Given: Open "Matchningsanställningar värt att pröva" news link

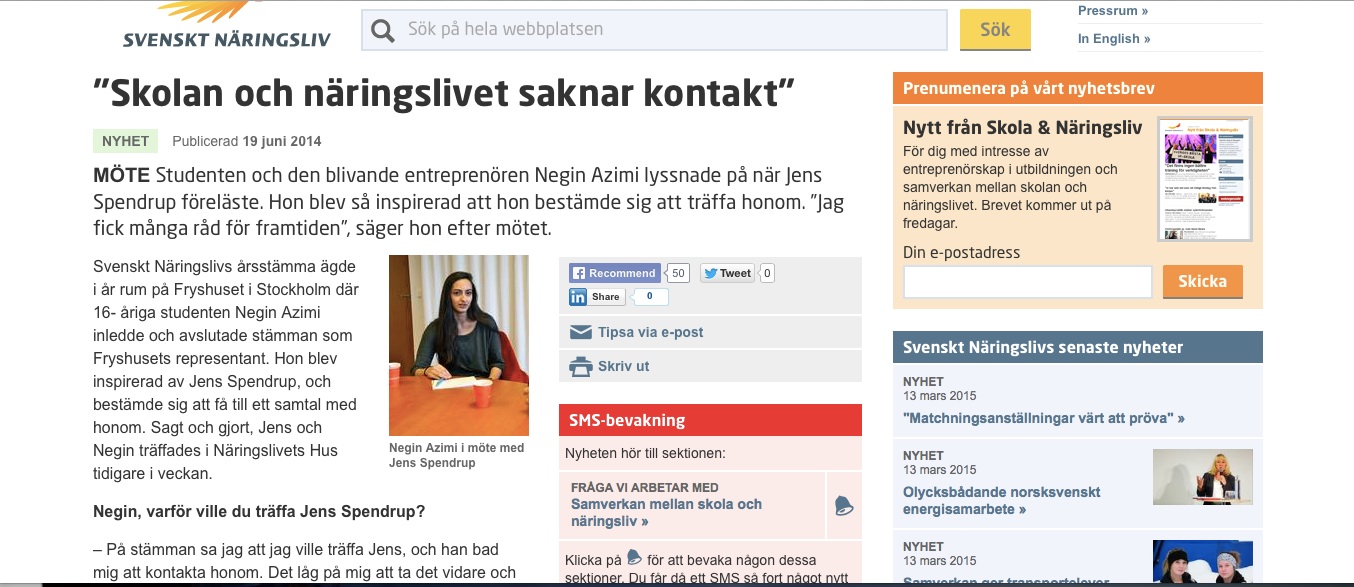Looking at the screenshot, I should [x=1043, y=419].
